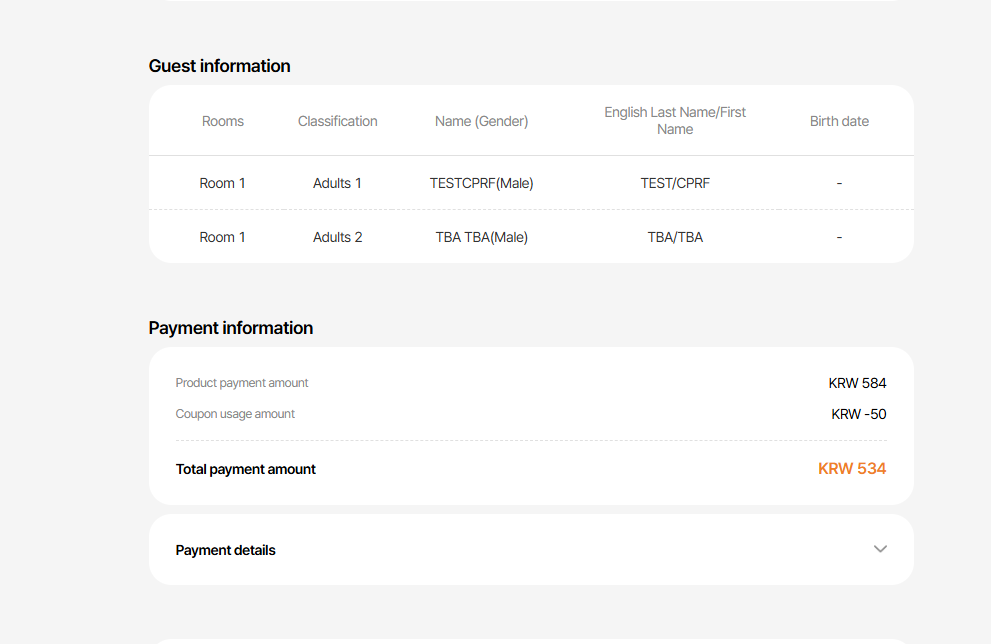Click the TEST/CPRF English name cell
This screenshot has width=991, height=644.
click(x=675, y=183)
